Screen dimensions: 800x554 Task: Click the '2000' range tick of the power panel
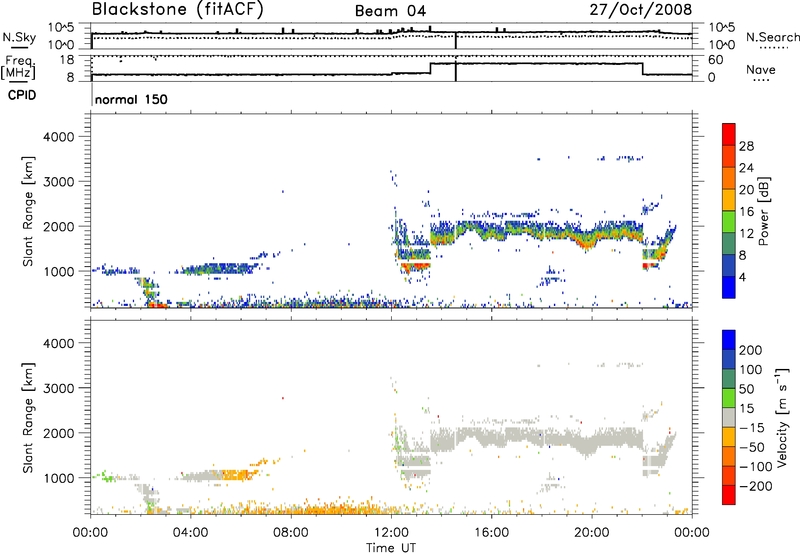click(59, 226)
